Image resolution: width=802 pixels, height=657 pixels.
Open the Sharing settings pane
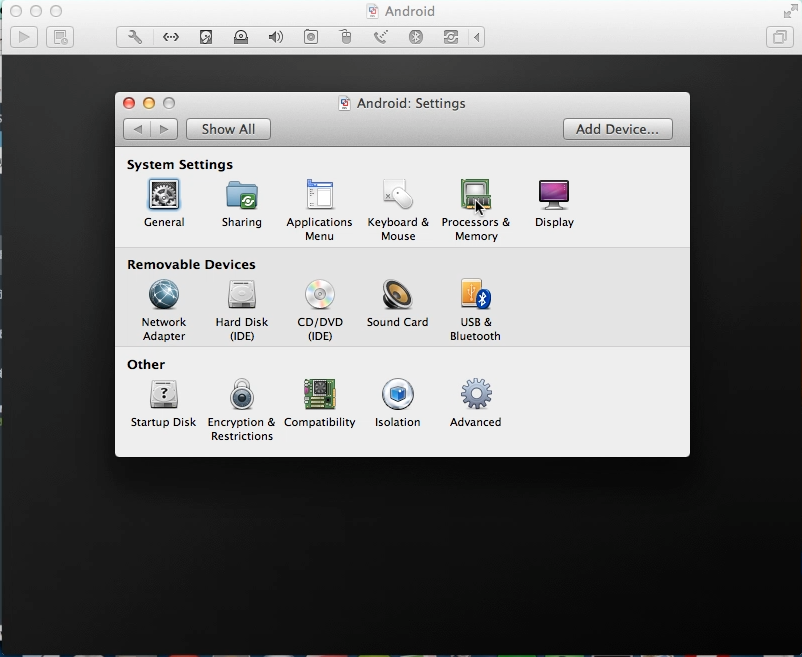[x=241, y=203]
